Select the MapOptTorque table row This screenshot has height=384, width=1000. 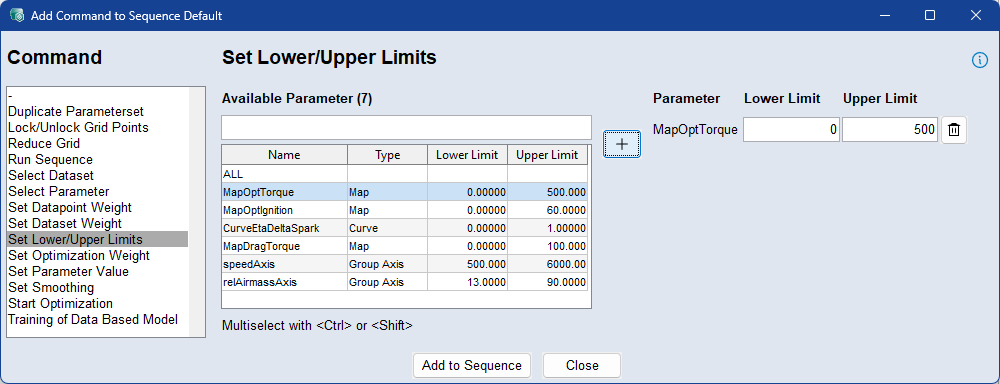404,191
